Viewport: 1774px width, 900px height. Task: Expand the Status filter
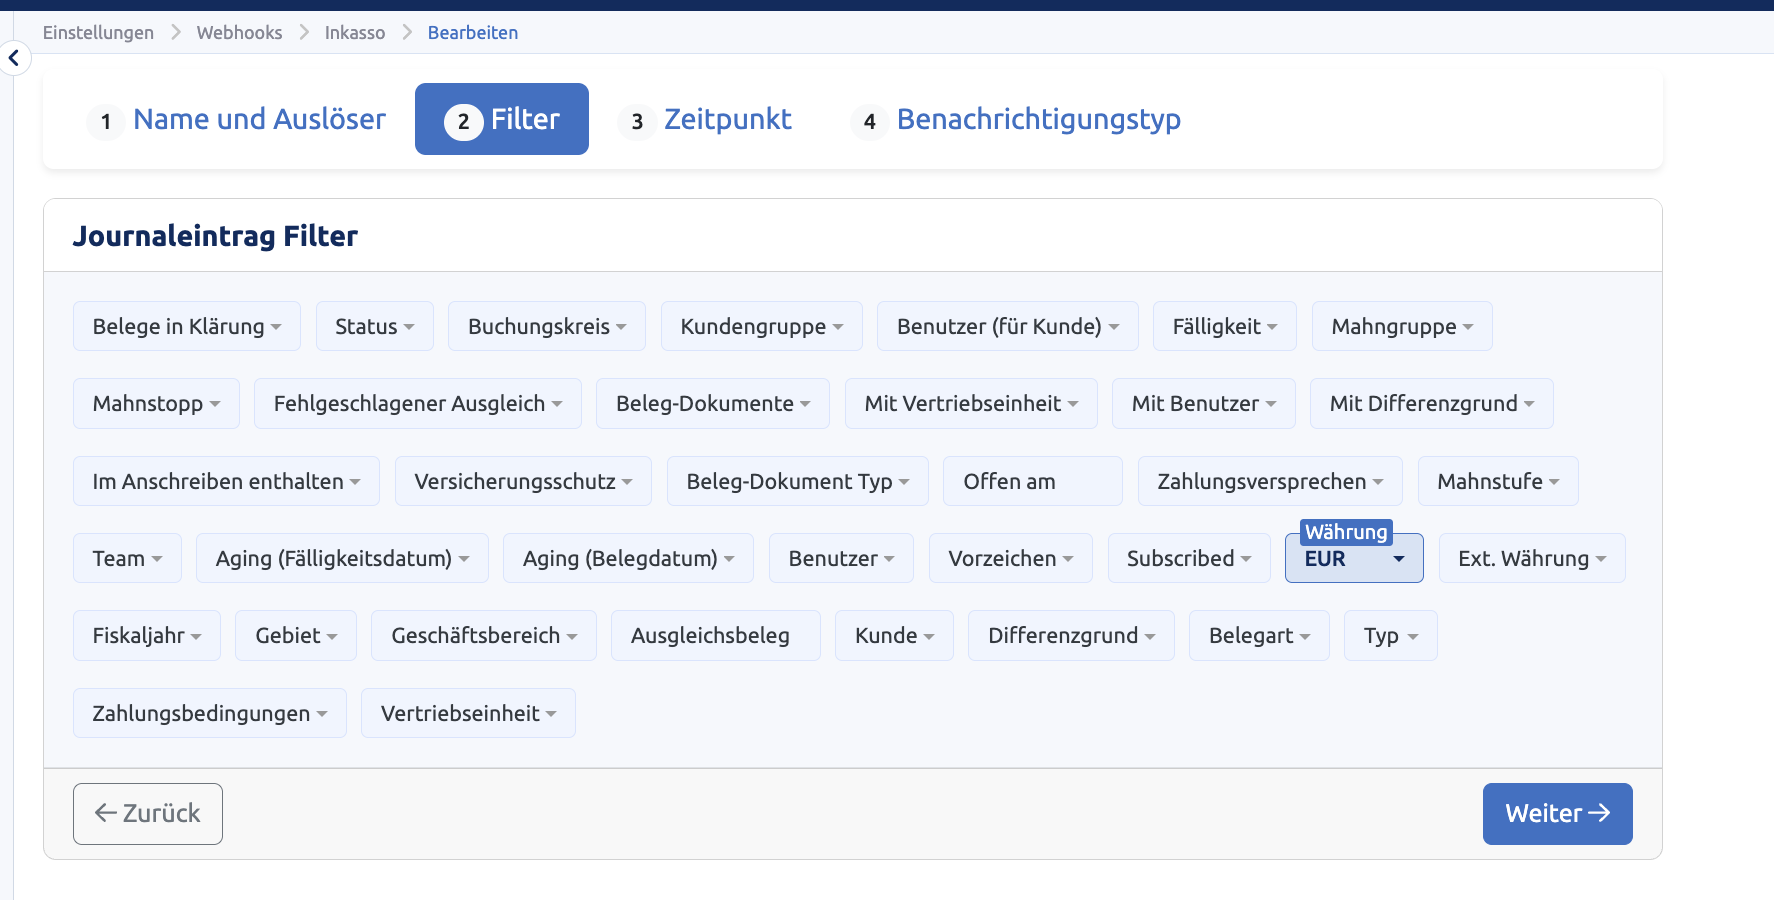(375, 326)
